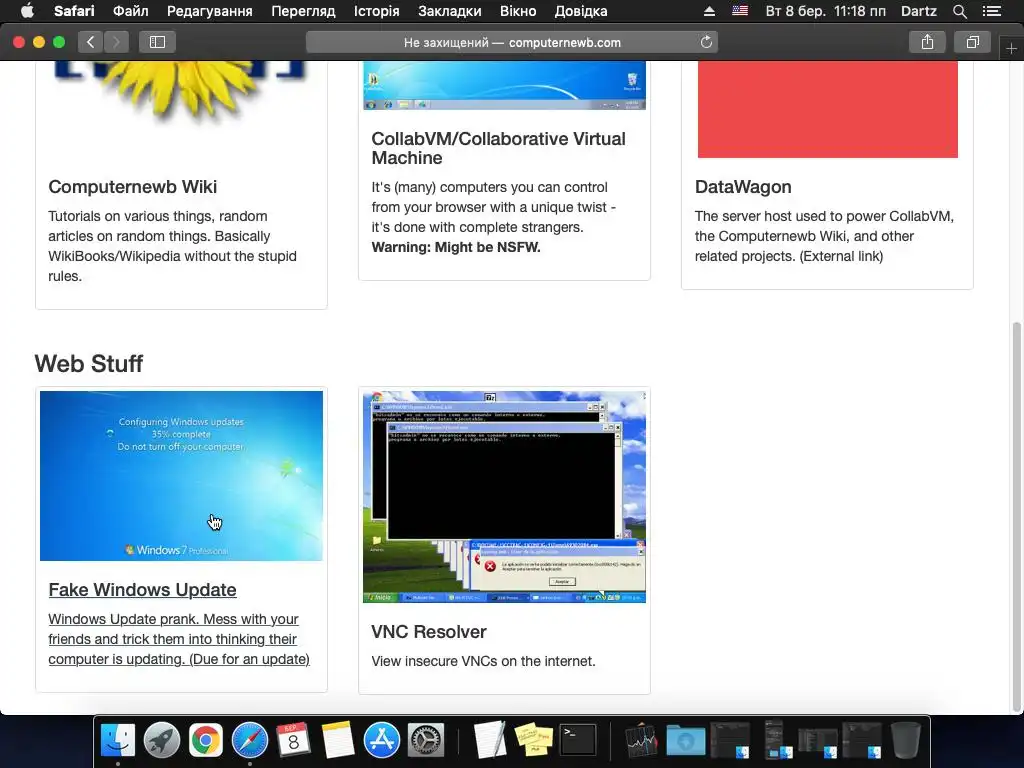
Task: Click the 'Web Stuff' section heading
Action: pyautogui.click(x=89, y=364)
